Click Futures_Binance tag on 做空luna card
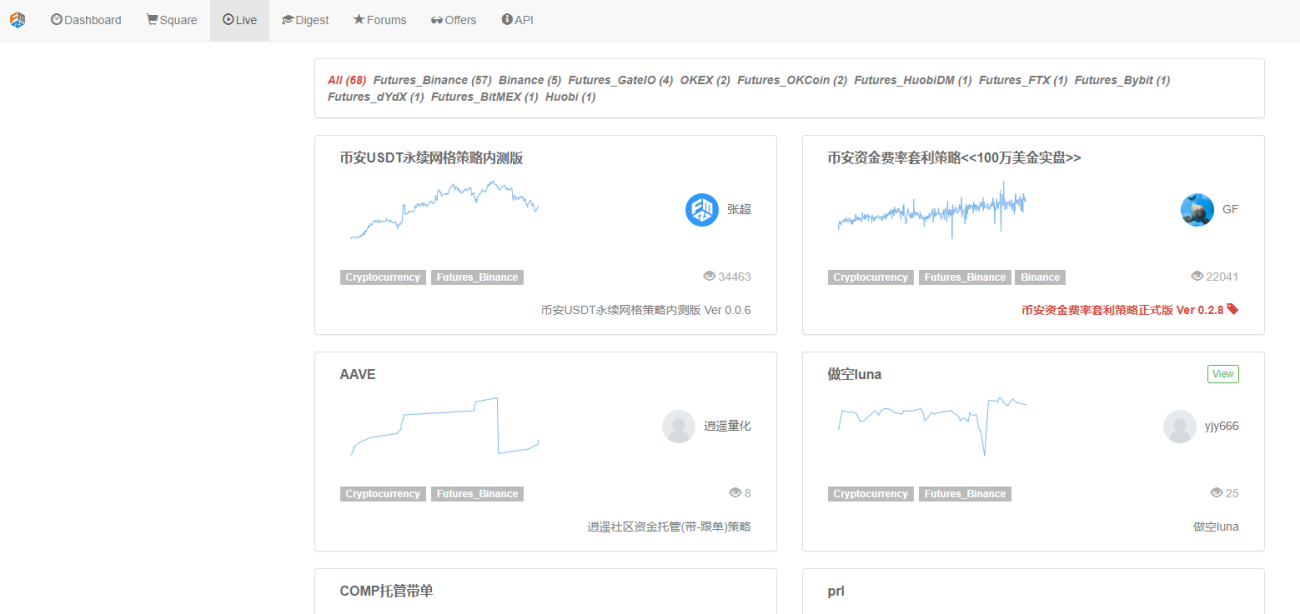The image size is (1300, 614). (x=966, y=494)
